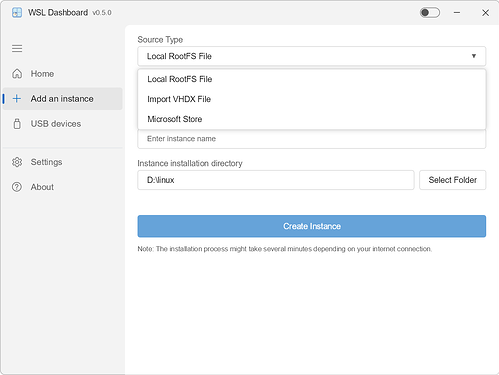The width and height of the screenshot is (499, 375).
Task: Click the Settings gear icon
Action: coord(17,162)
